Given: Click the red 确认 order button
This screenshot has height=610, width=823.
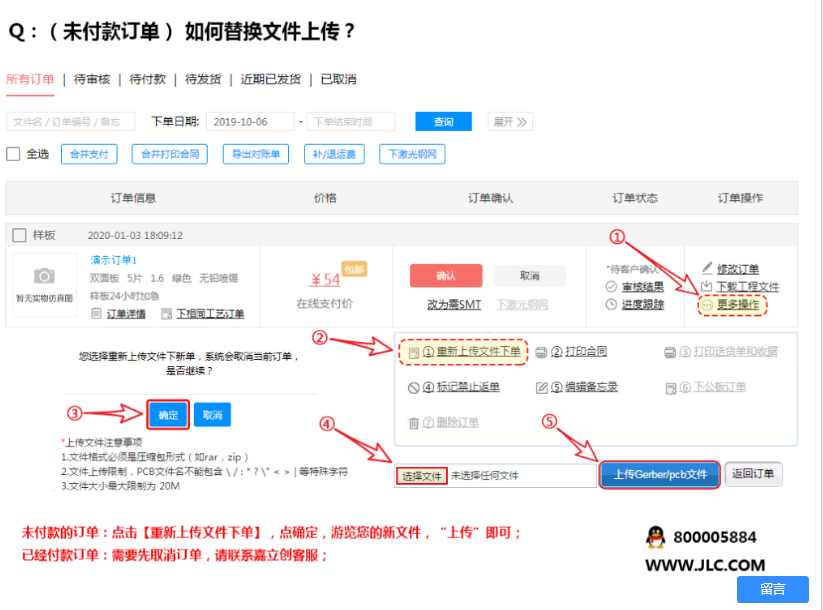Looking at the screenshot, I should coord(445,276).
